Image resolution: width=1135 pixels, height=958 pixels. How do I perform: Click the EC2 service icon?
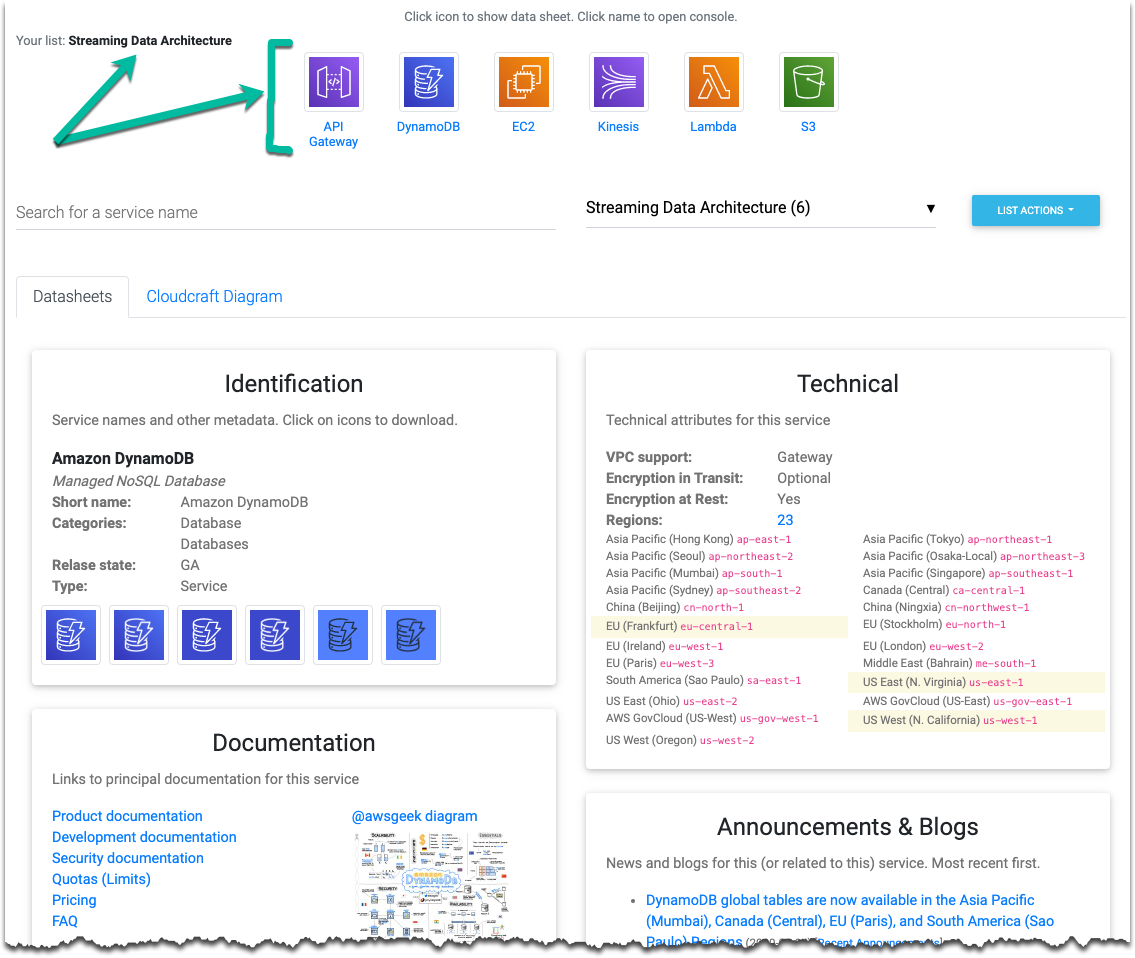(x=523, y=82)
